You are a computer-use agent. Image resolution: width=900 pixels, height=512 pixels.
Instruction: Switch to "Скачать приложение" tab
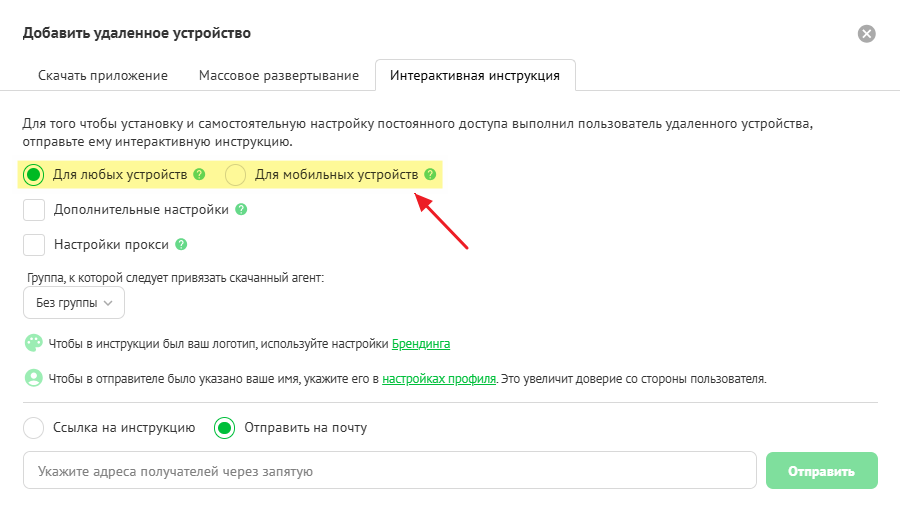[103, 75]
